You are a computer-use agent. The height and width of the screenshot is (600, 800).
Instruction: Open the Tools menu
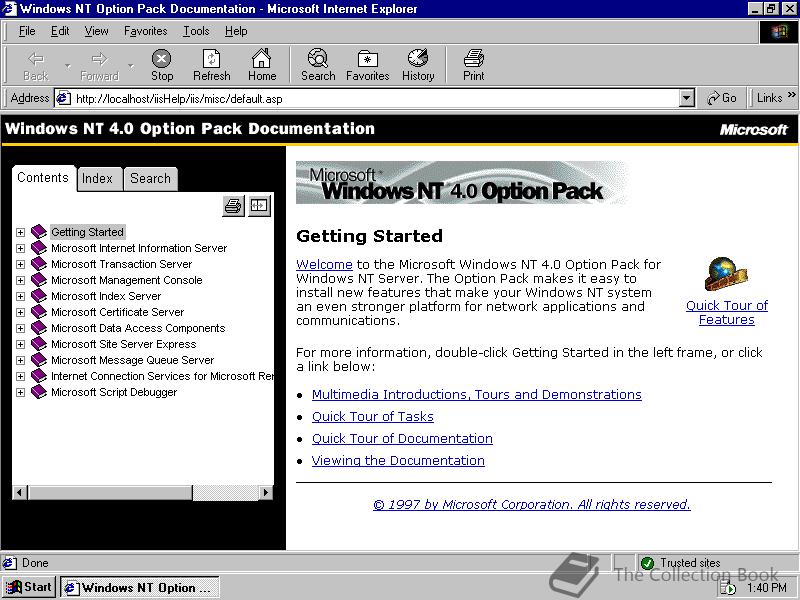(x=196, y=31)
